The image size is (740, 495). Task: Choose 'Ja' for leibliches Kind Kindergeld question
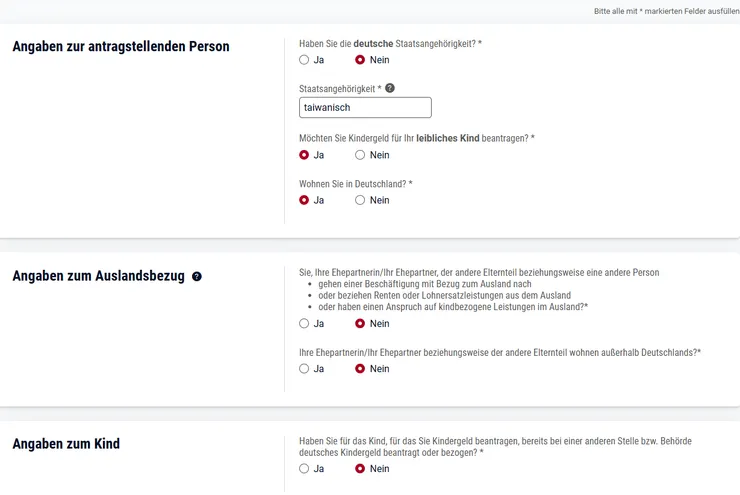[x=304, y=155]
